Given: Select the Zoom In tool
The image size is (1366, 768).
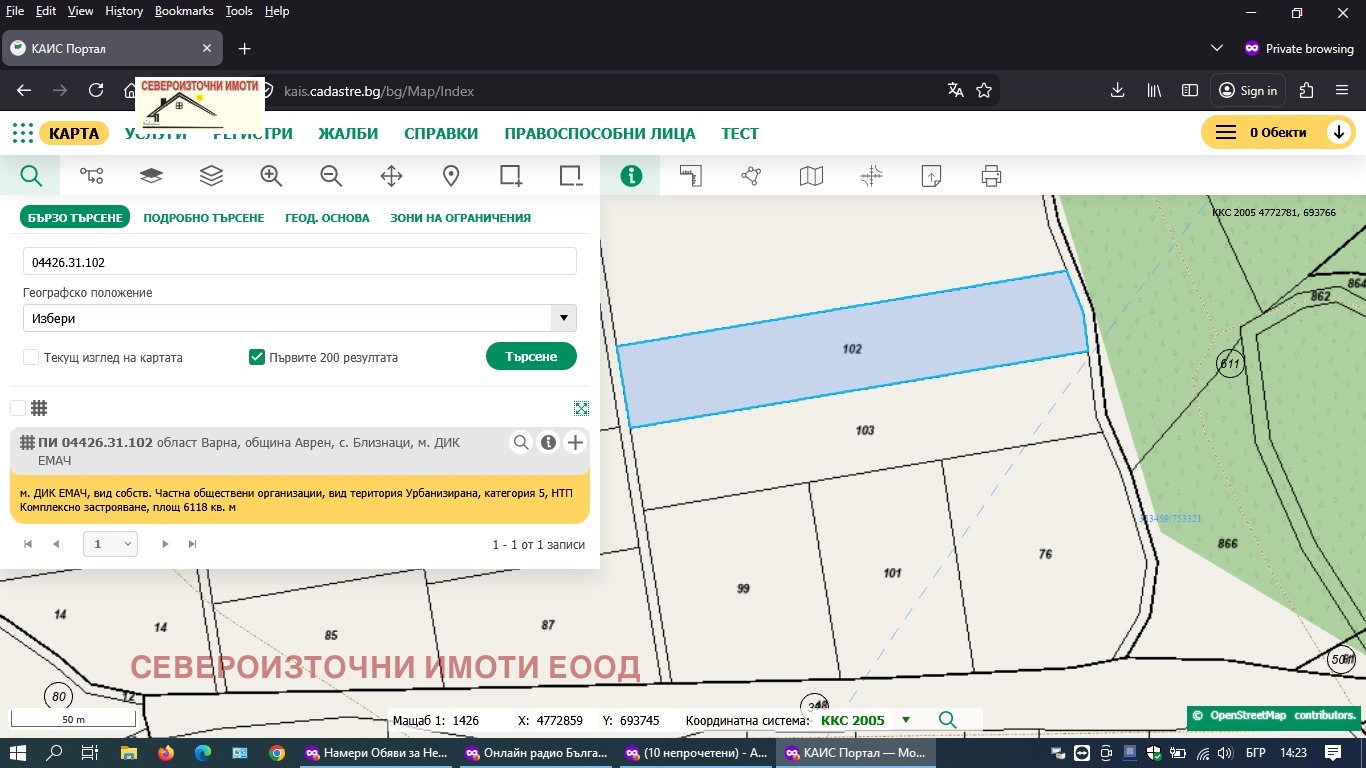Looking at the screenshot, I should (x=270, y=175).
